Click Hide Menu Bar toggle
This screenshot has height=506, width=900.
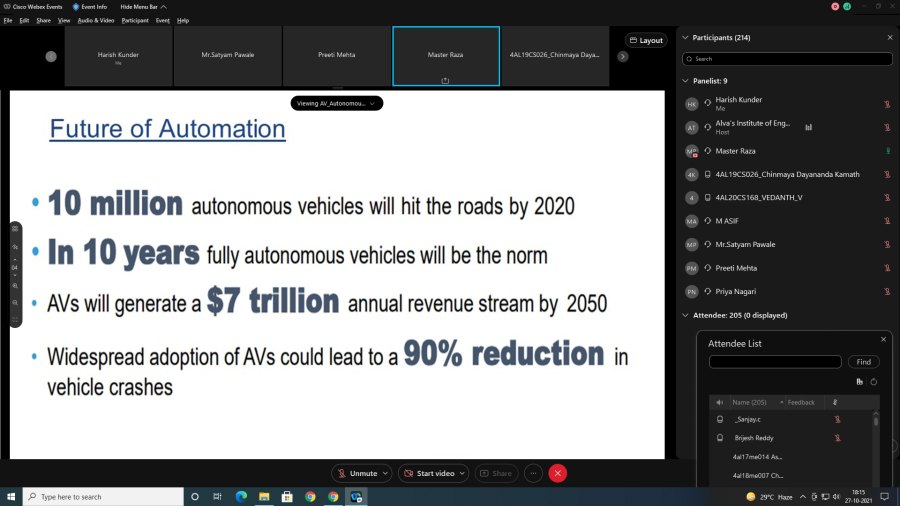point(143,7)
